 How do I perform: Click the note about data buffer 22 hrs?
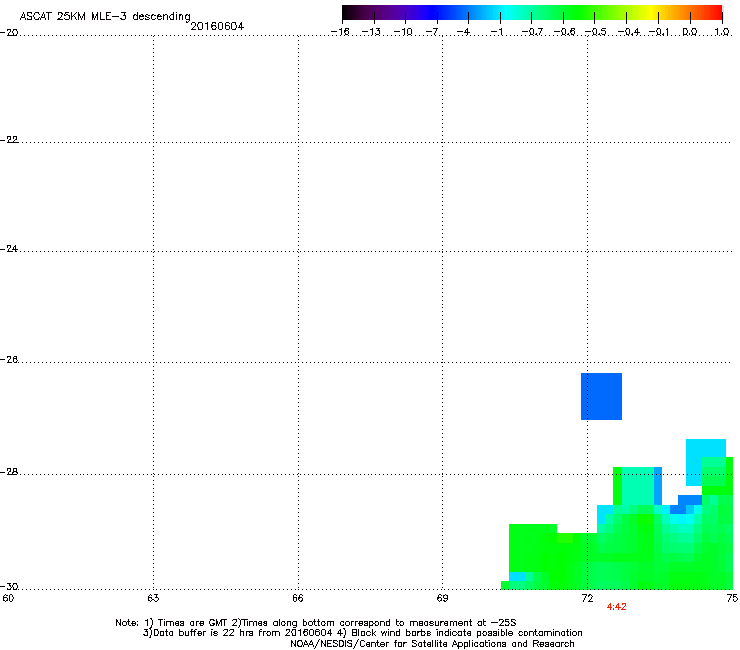tap(239, 633)
